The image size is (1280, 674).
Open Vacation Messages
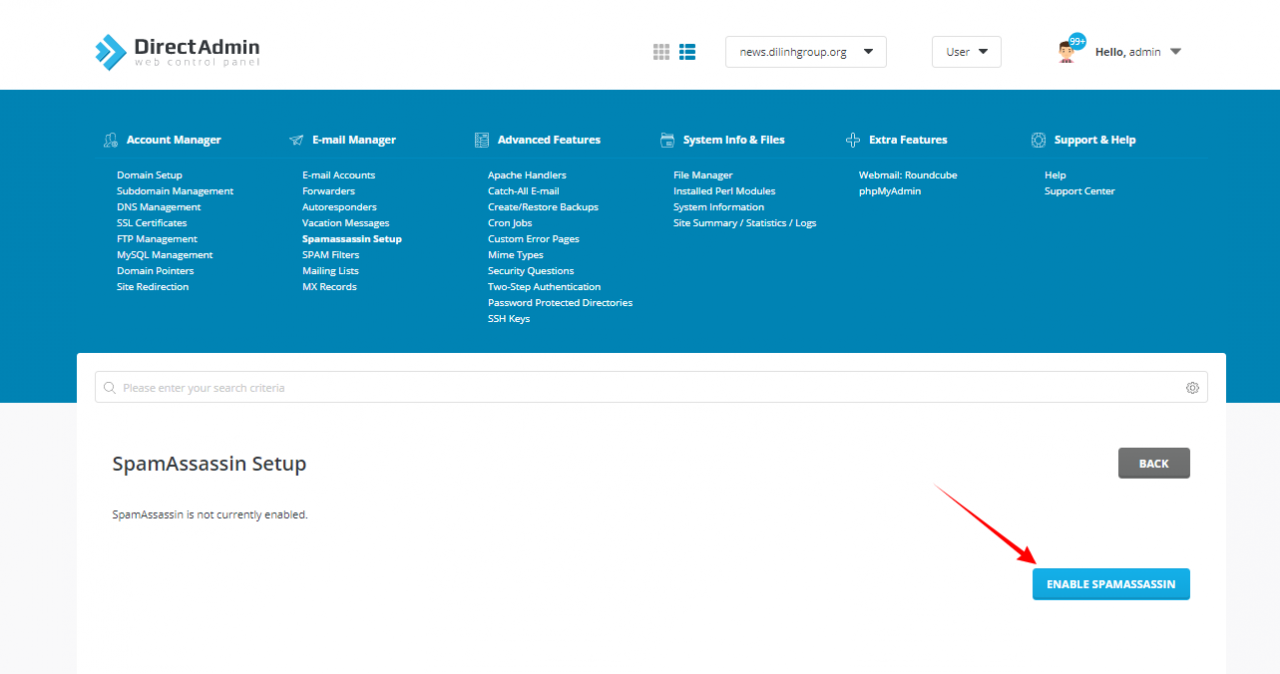[346, 223]
